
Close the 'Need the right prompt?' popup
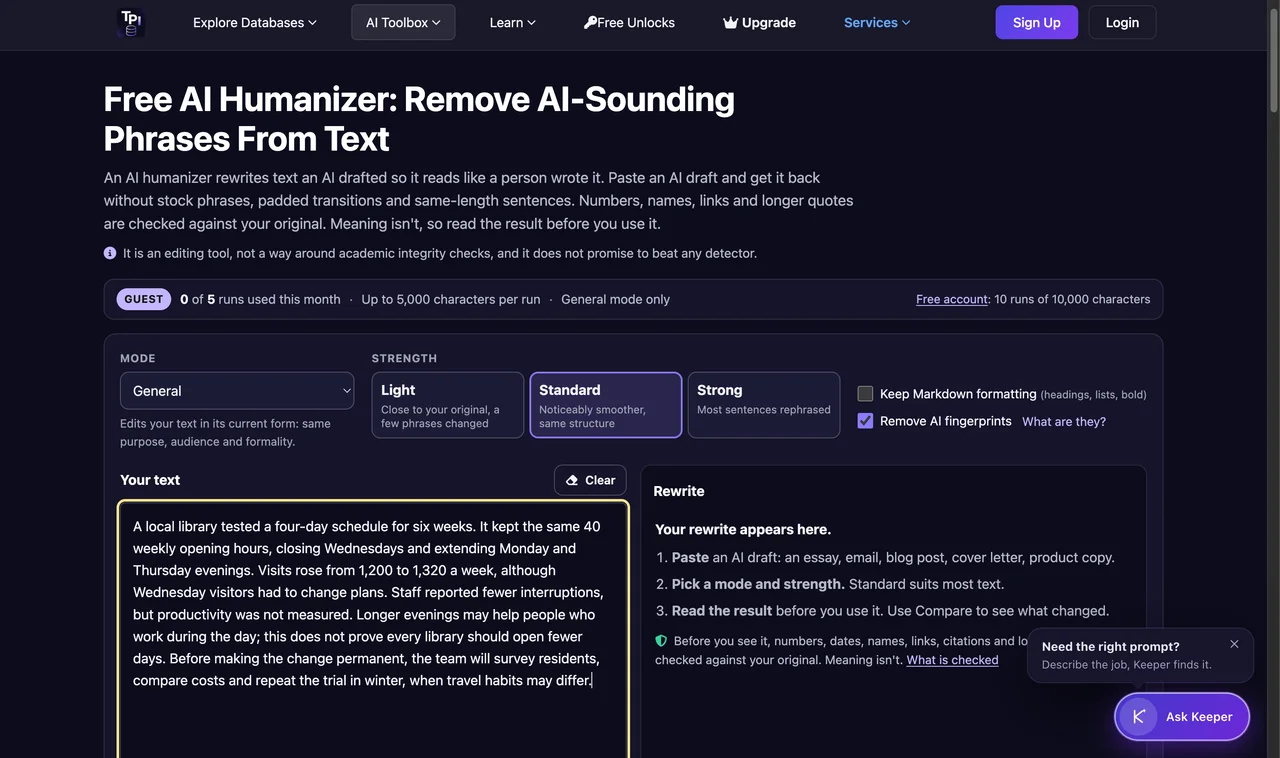[x=1234, y=644]
